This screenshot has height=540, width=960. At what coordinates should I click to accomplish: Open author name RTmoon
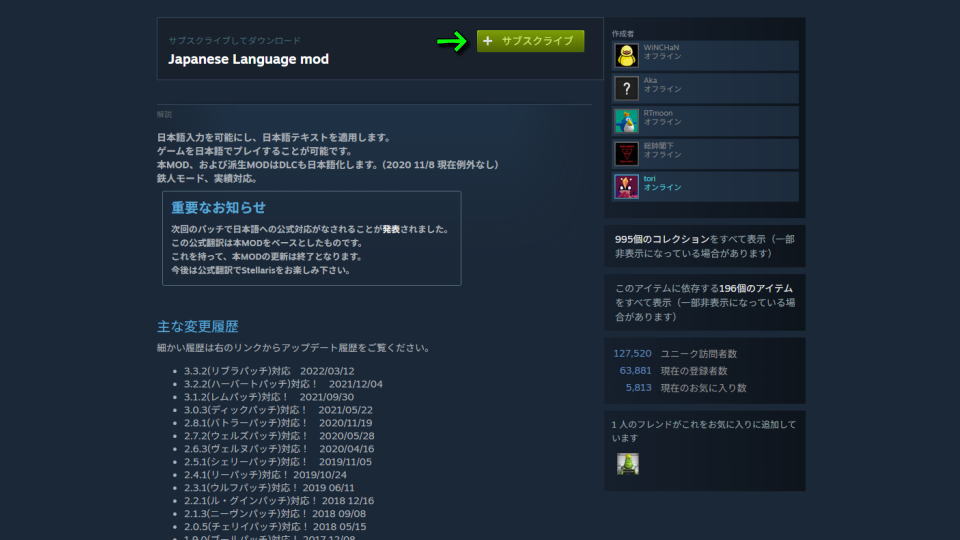pos(658,113)
